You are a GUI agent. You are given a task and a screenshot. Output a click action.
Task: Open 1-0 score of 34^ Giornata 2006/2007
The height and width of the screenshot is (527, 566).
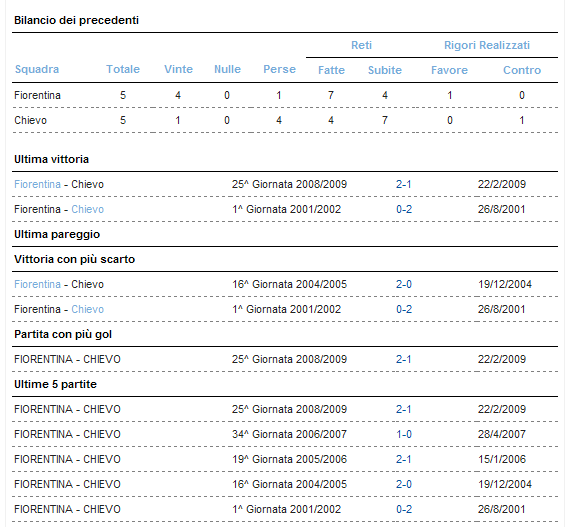tap(404, 434)
